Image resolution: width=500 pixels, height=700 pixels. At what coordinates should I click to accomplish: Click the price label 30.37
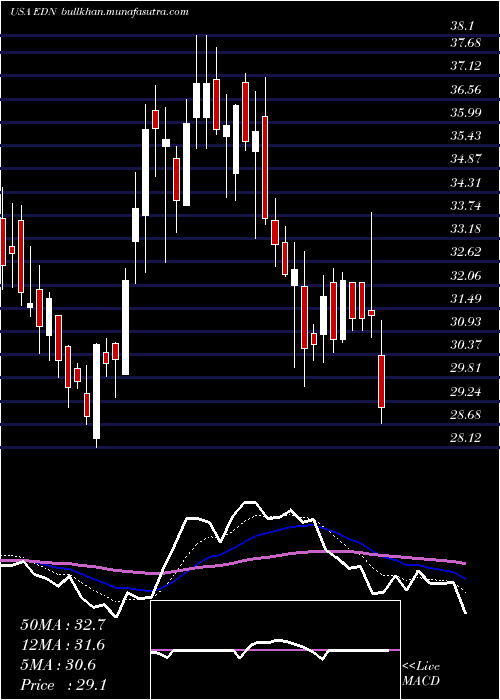pos(466,345)
